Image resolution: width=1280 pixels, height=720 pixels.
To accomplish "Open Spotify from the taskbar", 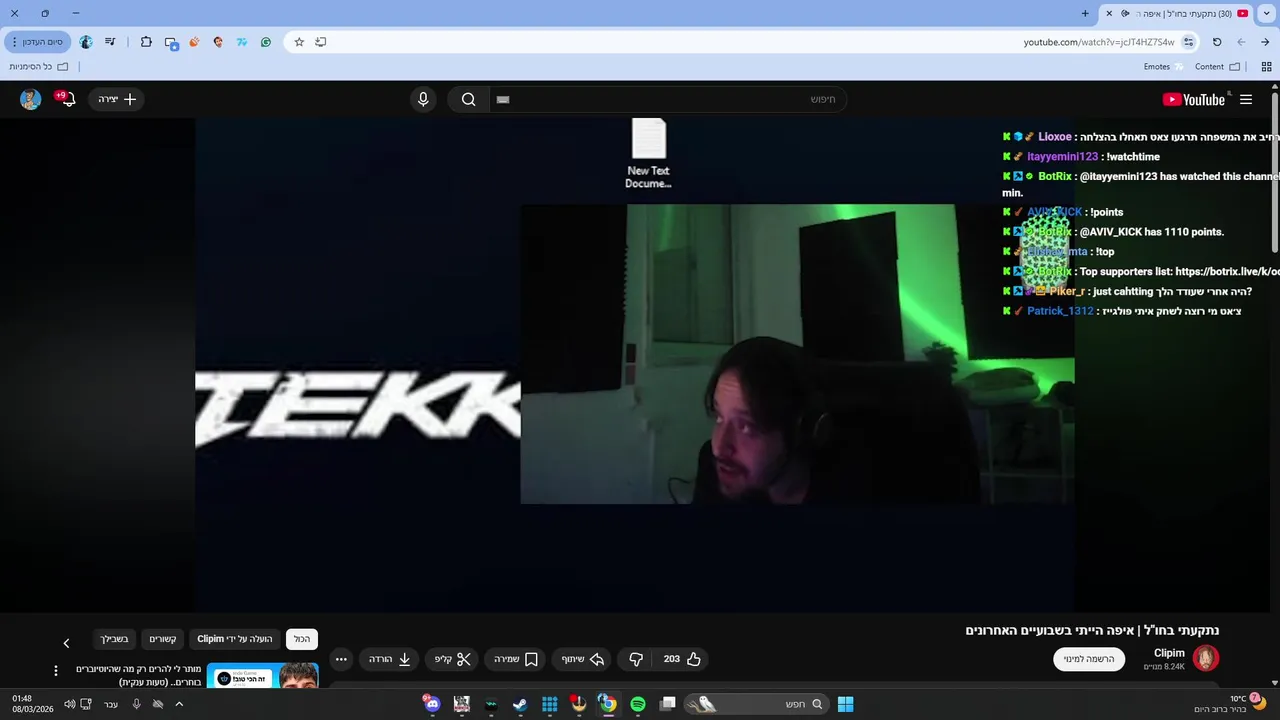I will (x=637, y=704).
